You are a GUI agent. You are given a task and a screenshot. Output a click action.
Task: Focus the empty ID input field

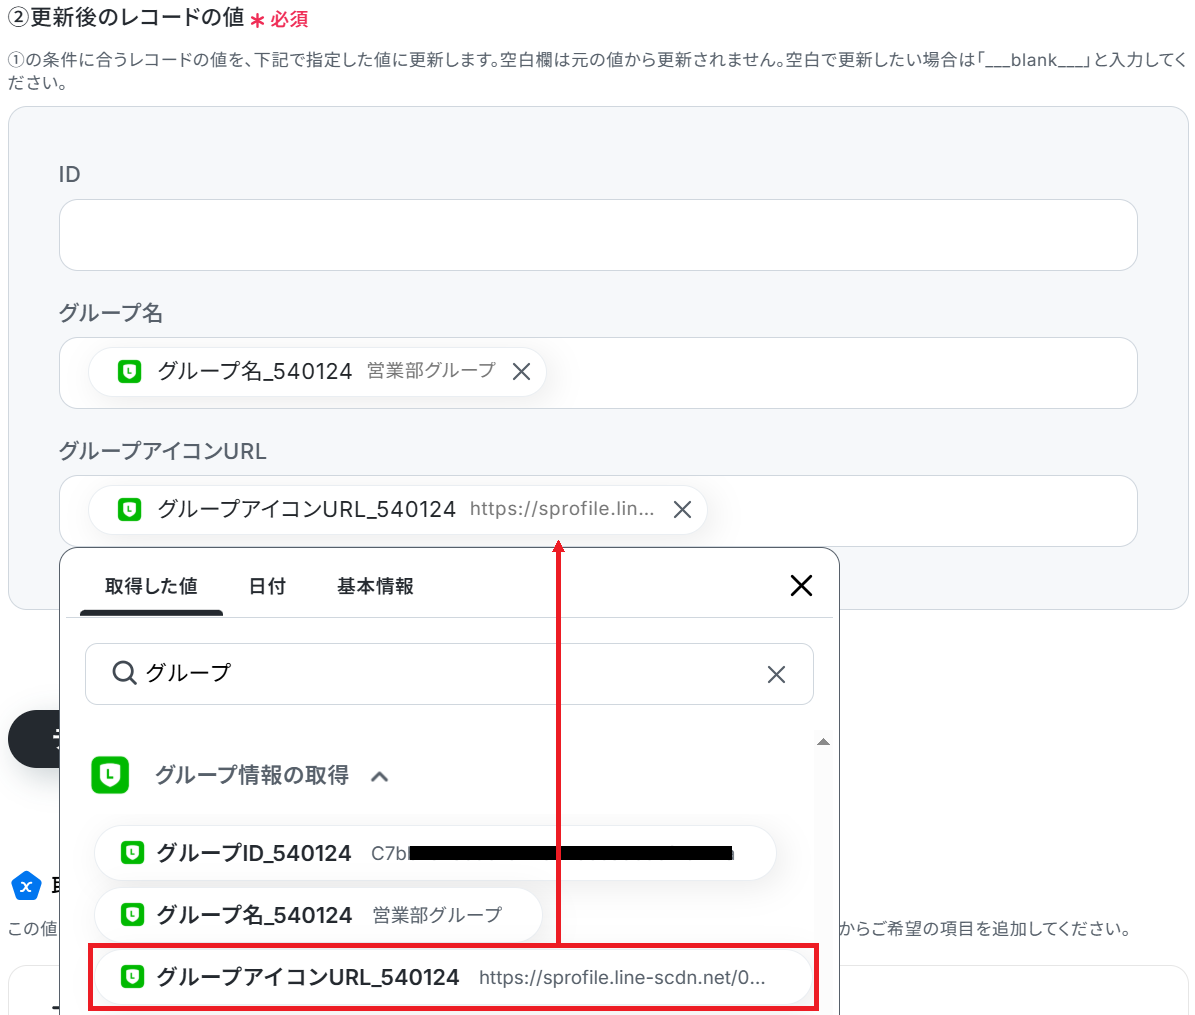tap(598, 235)
